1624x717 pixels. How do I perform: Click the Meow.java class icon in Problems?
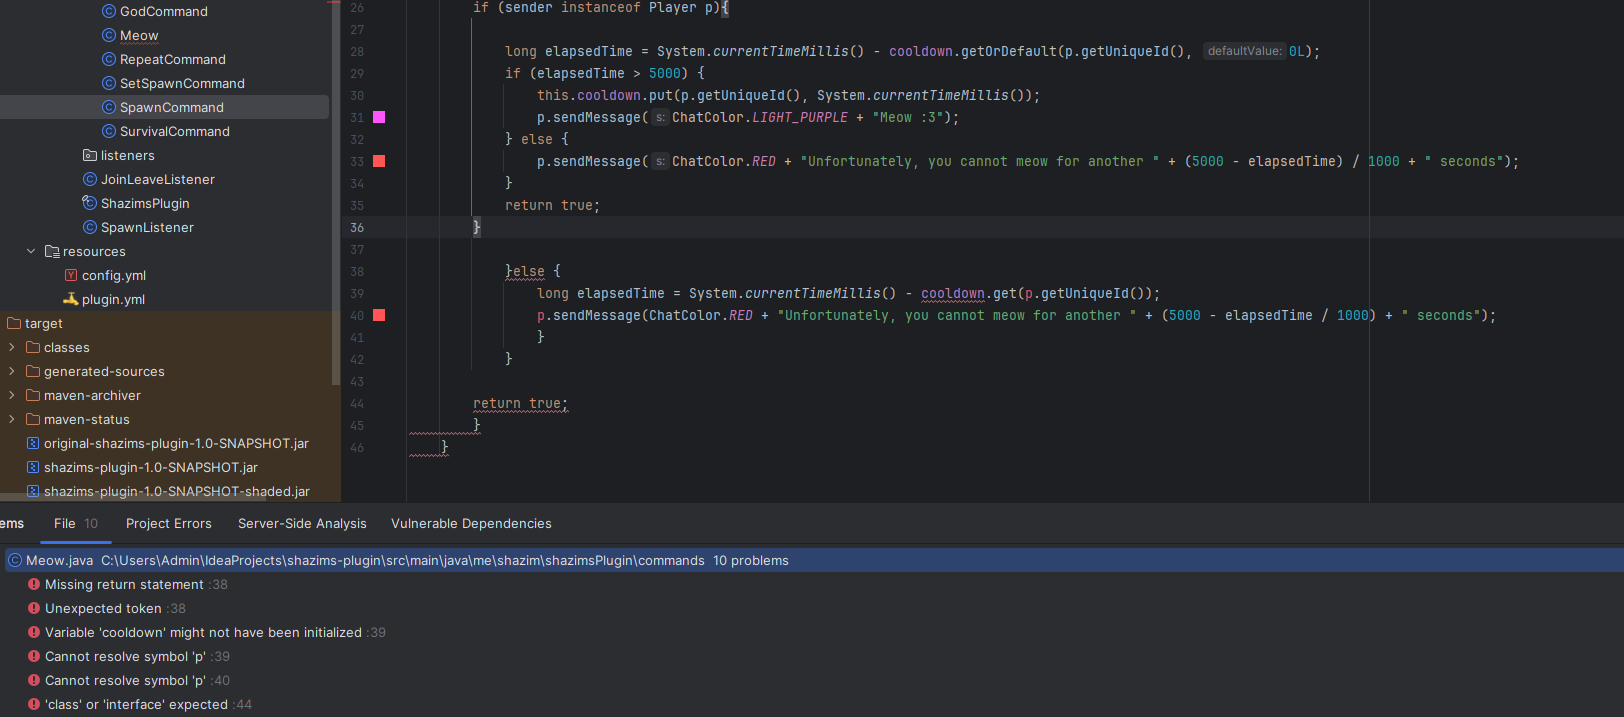(15, 560)
